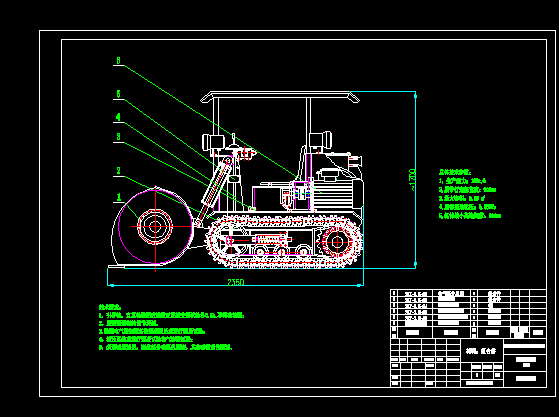Select the part callout number 4
The width and height of the screenshot is (559, 417).
119,117
